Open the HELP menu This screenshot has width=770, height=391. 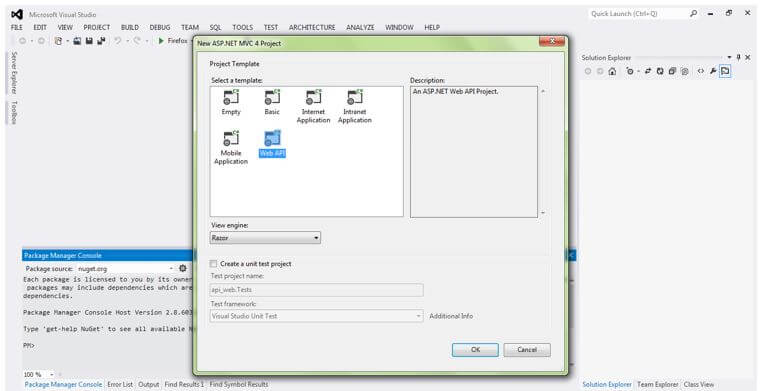pyautogui.click(x=432, y=28)
